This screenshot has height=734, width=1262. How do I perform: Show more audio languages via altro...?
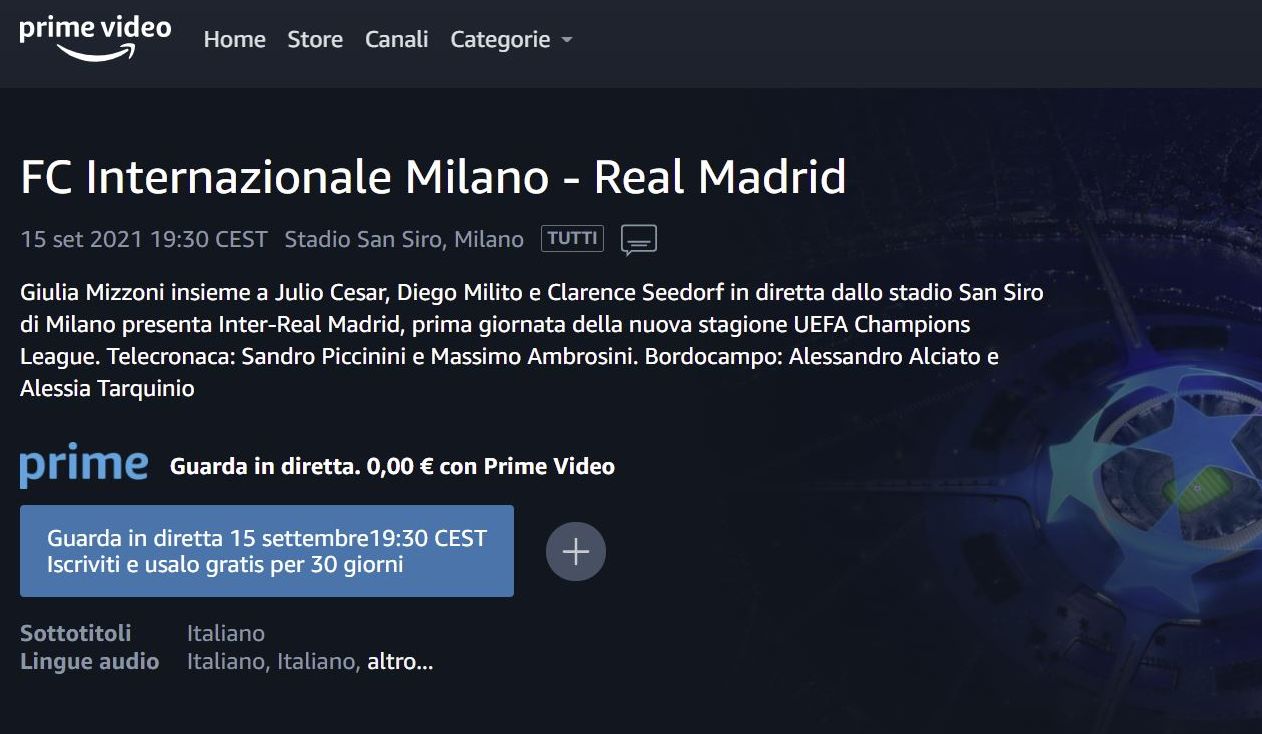tap(400, 661)
